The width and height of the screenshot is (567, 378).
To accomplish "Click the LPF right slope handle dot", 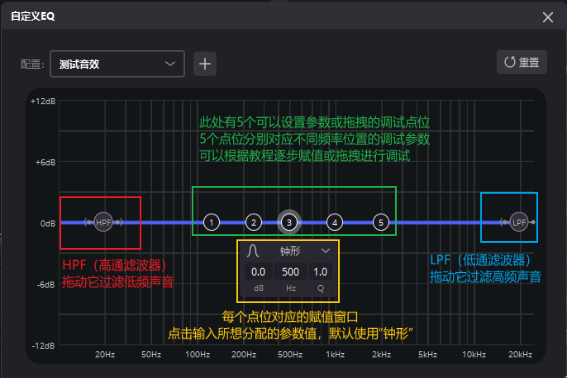I will coord(533,222).
